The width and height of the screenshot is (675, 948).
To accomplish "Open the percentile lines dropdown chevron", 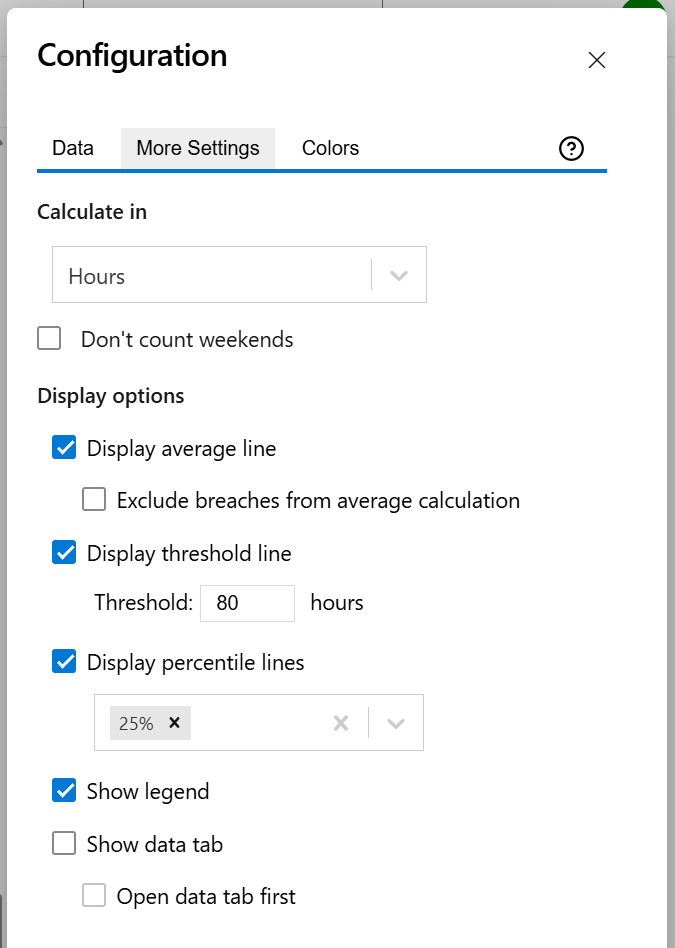I will [398, 722].
